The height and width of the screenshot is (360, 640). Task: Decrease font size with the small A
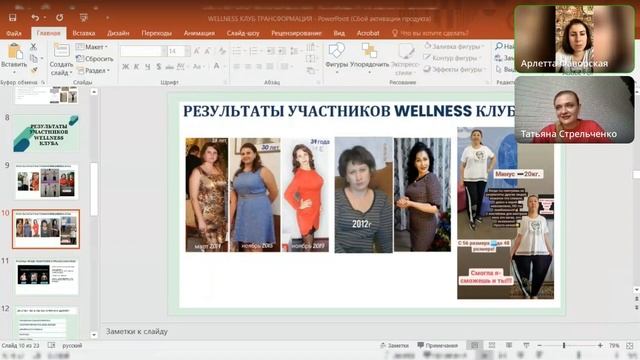(x=208, y=51)
